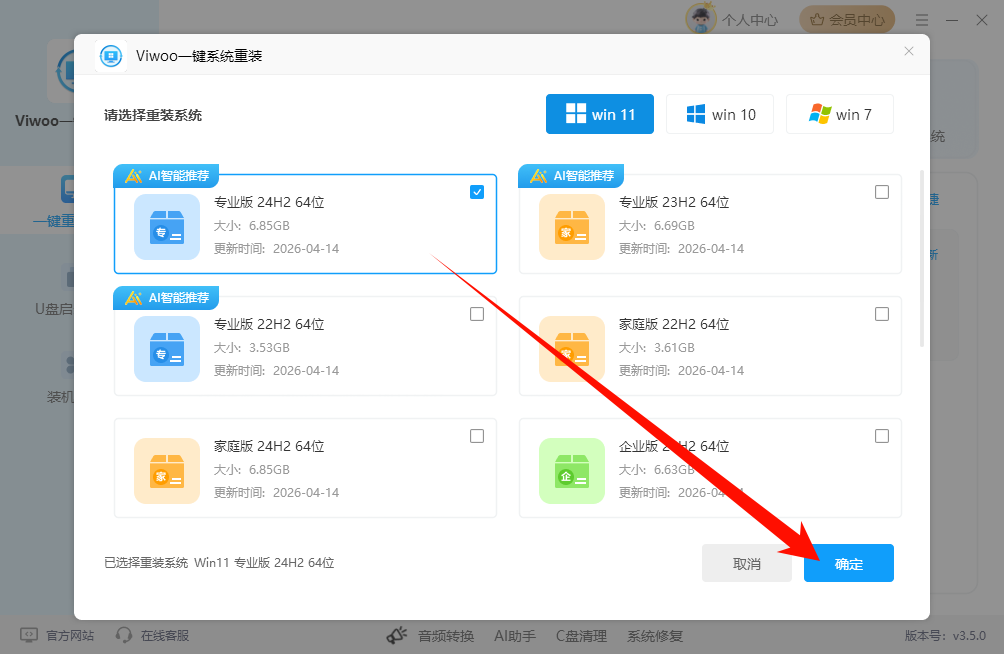Select 家庭版 24H2 64位 title text
Screen dimensions: 1004x654
point(269,446)
